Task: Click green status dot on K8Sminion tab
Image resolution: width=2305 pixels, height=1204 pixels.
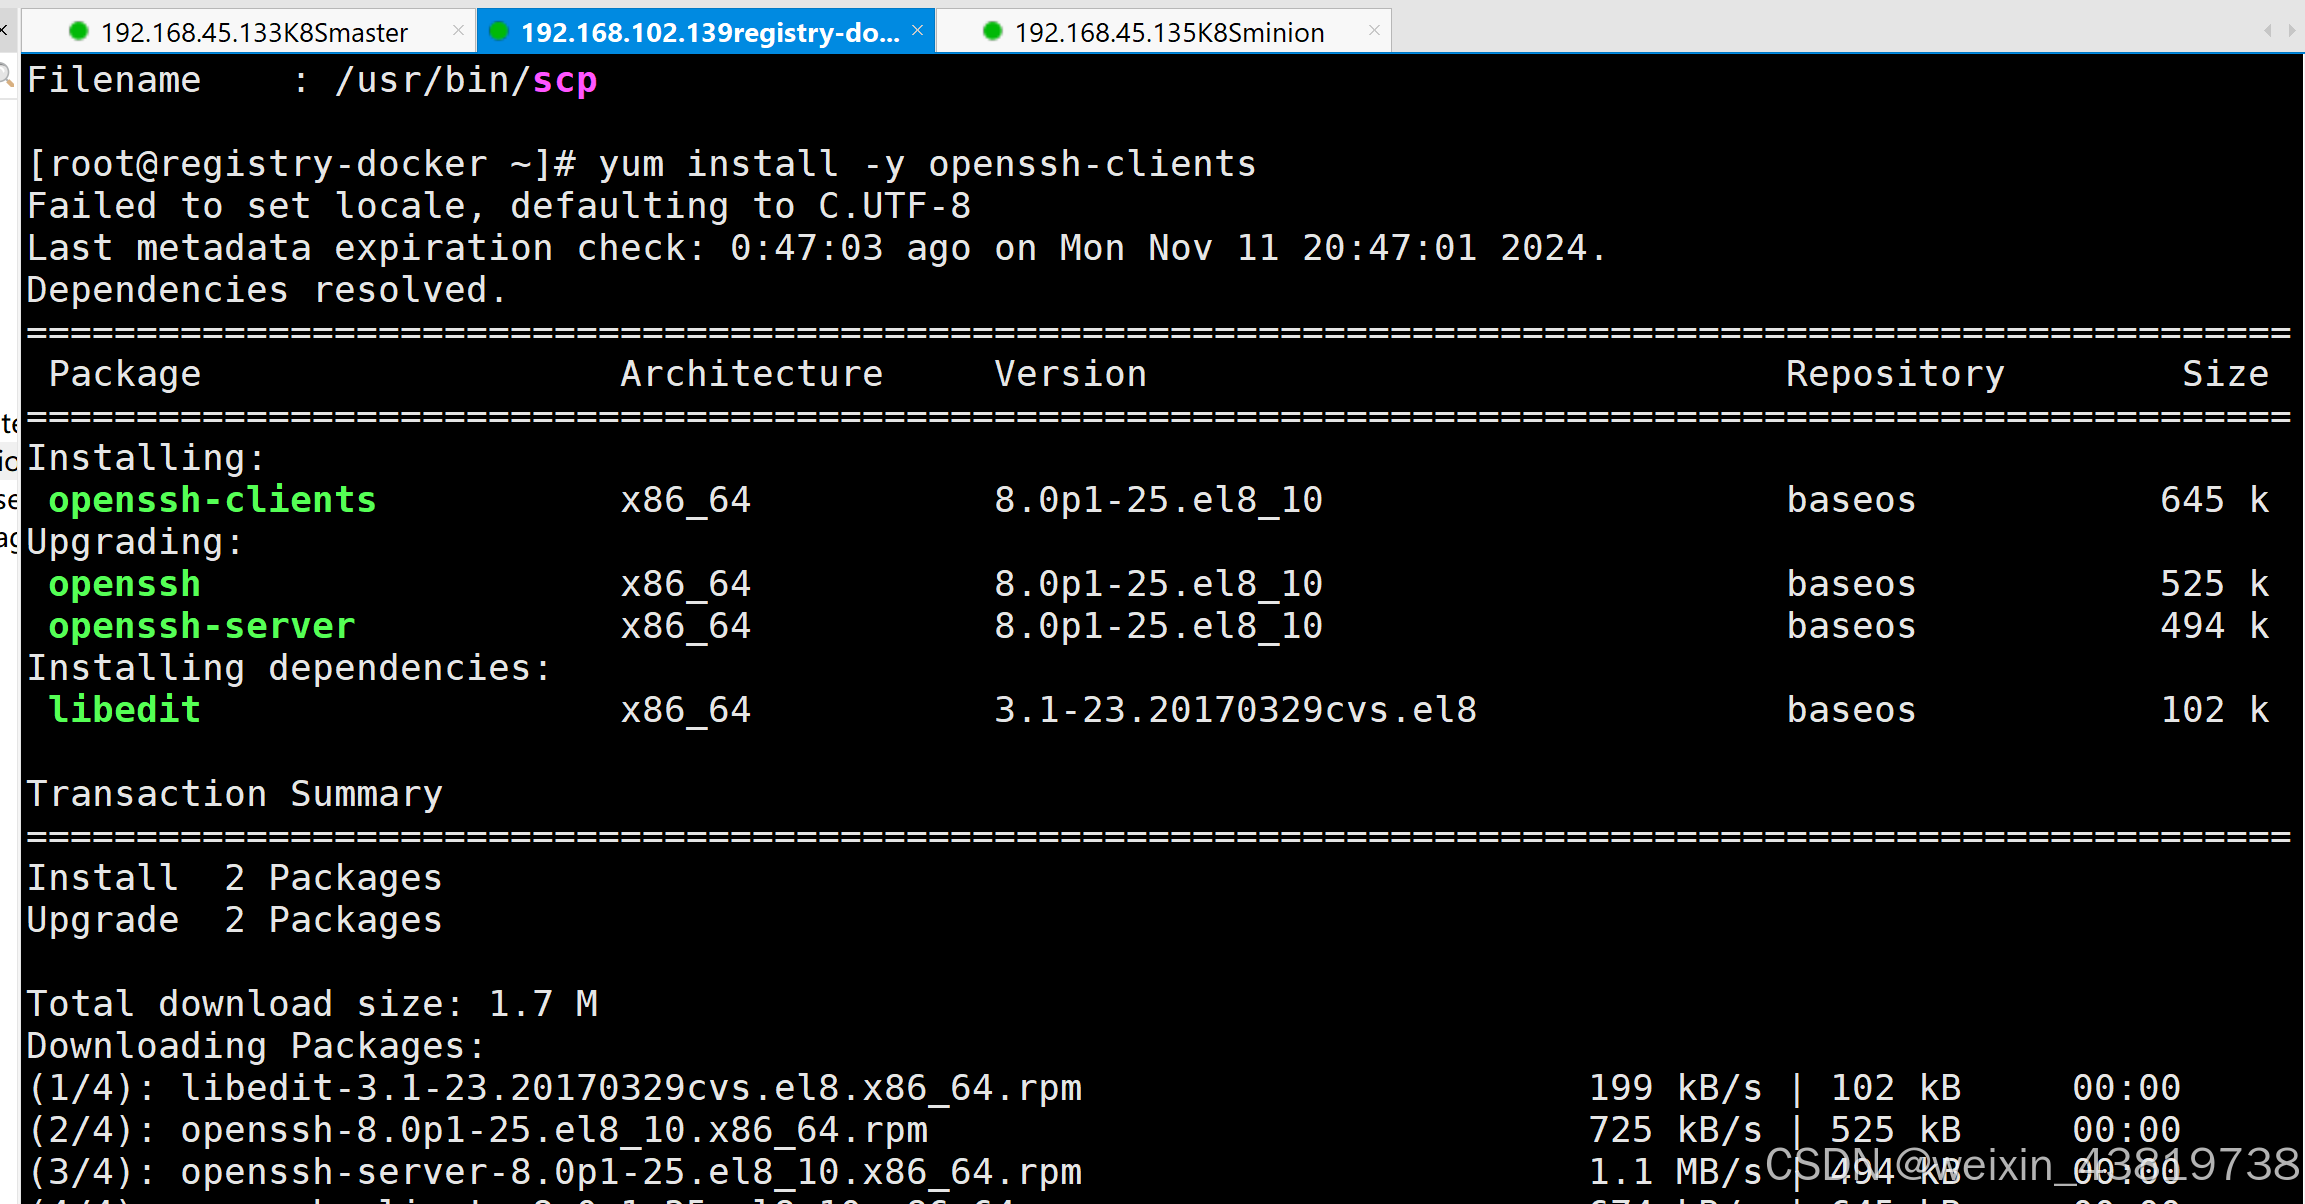Action: 992,31
